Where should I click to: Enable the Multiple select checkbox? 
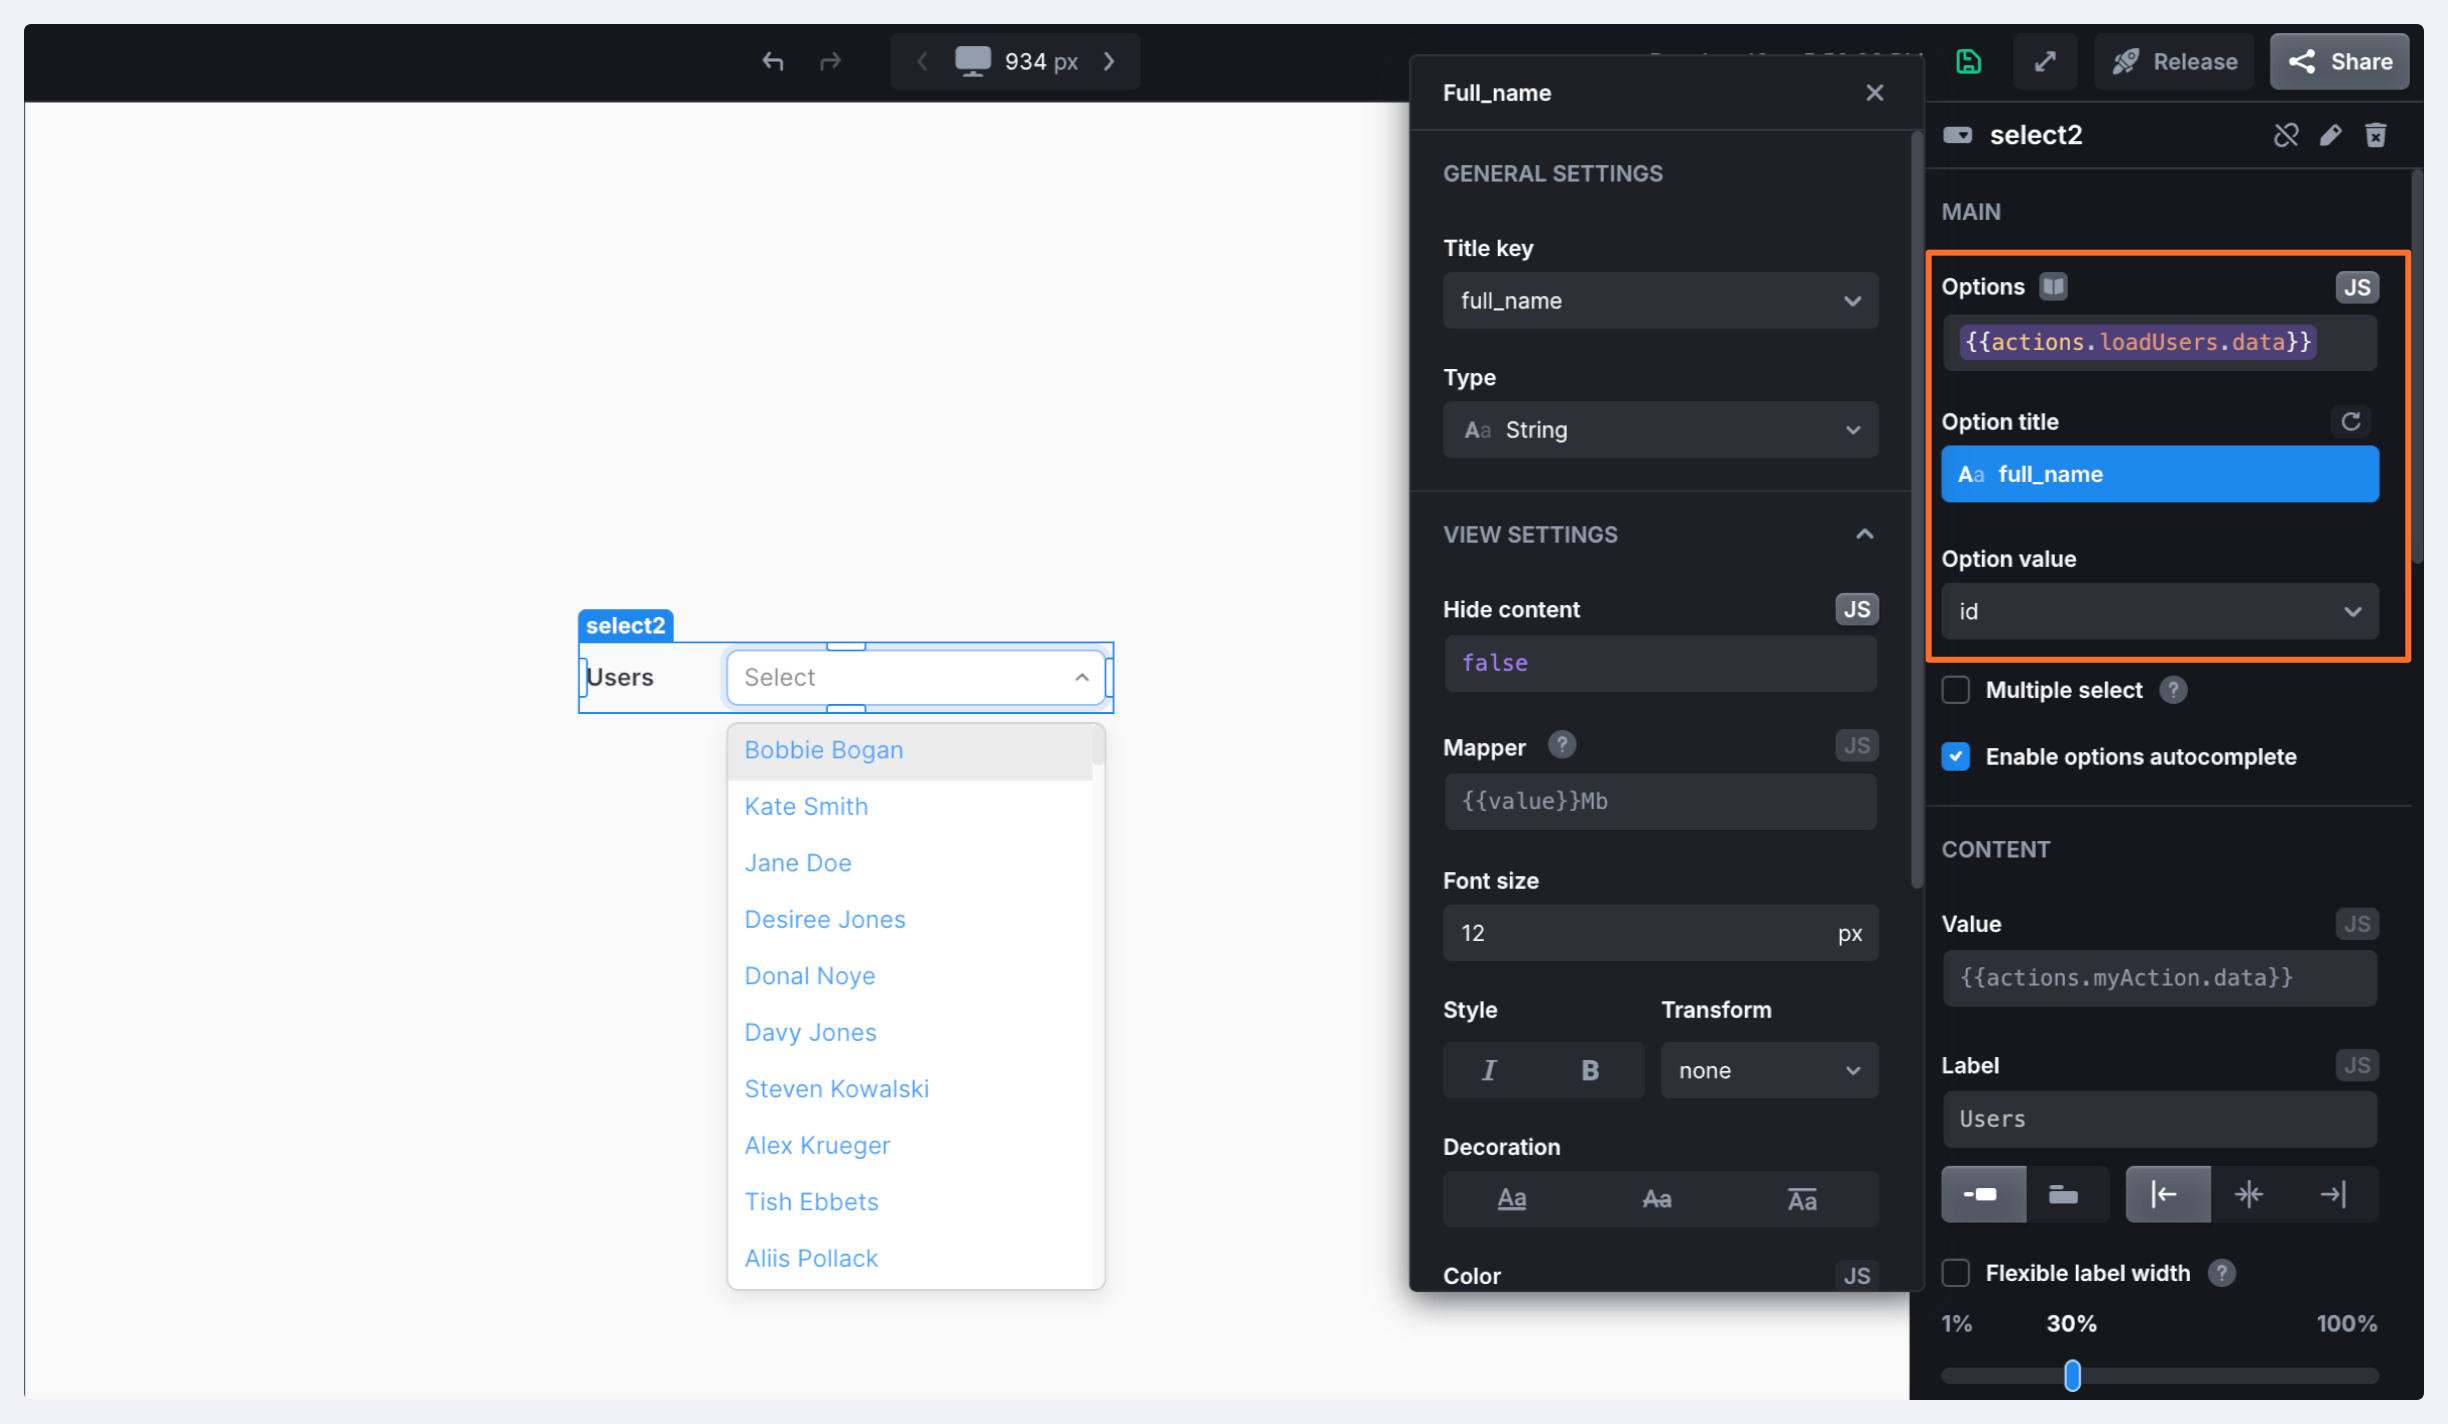coord(1956,690)
